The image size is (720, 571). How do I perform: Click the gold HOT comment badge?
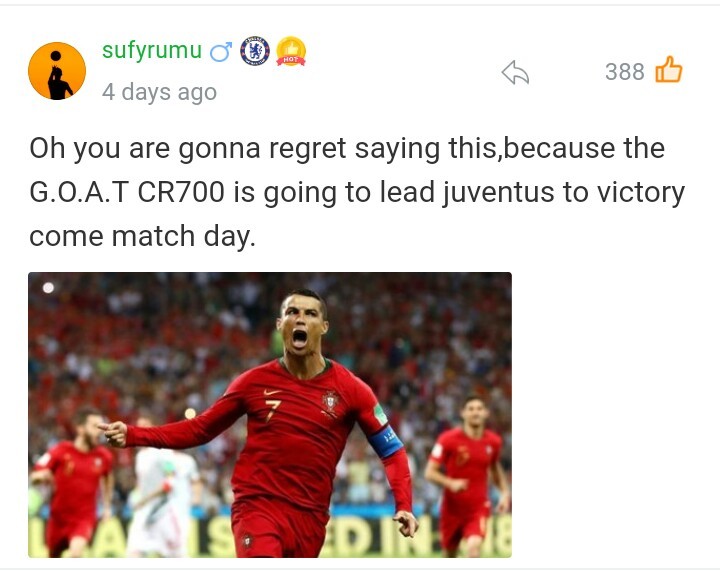pyautogui.click(x=291, y=51)
